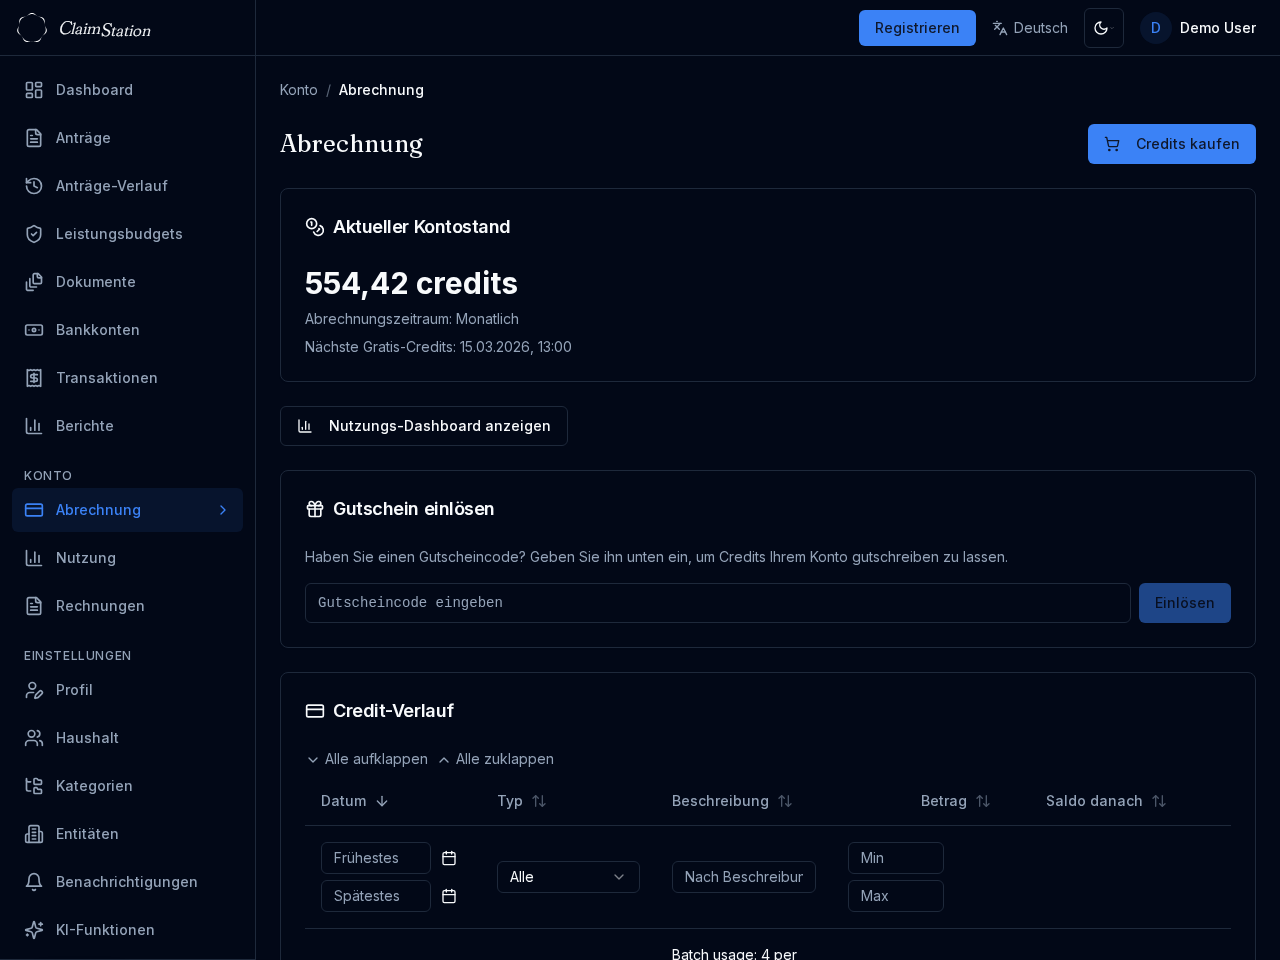The width and height of the screenshot is (1280, 960).
Task: Sort the Betrag column
Action: coord(982,801)
